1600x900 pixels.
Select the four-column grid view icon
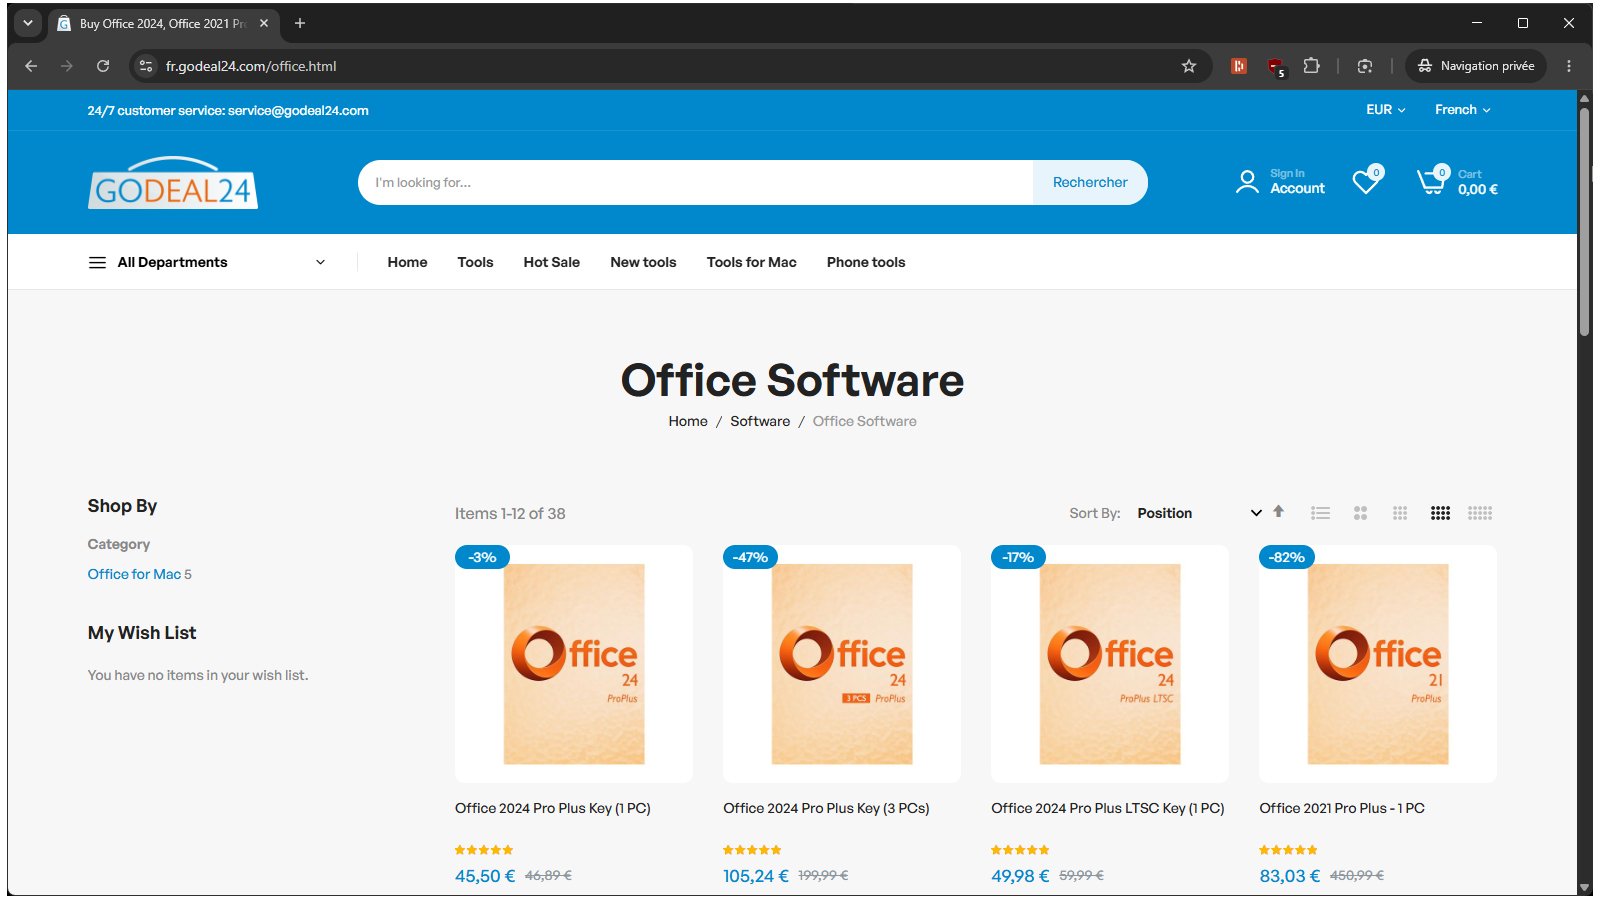point(1440,513)
